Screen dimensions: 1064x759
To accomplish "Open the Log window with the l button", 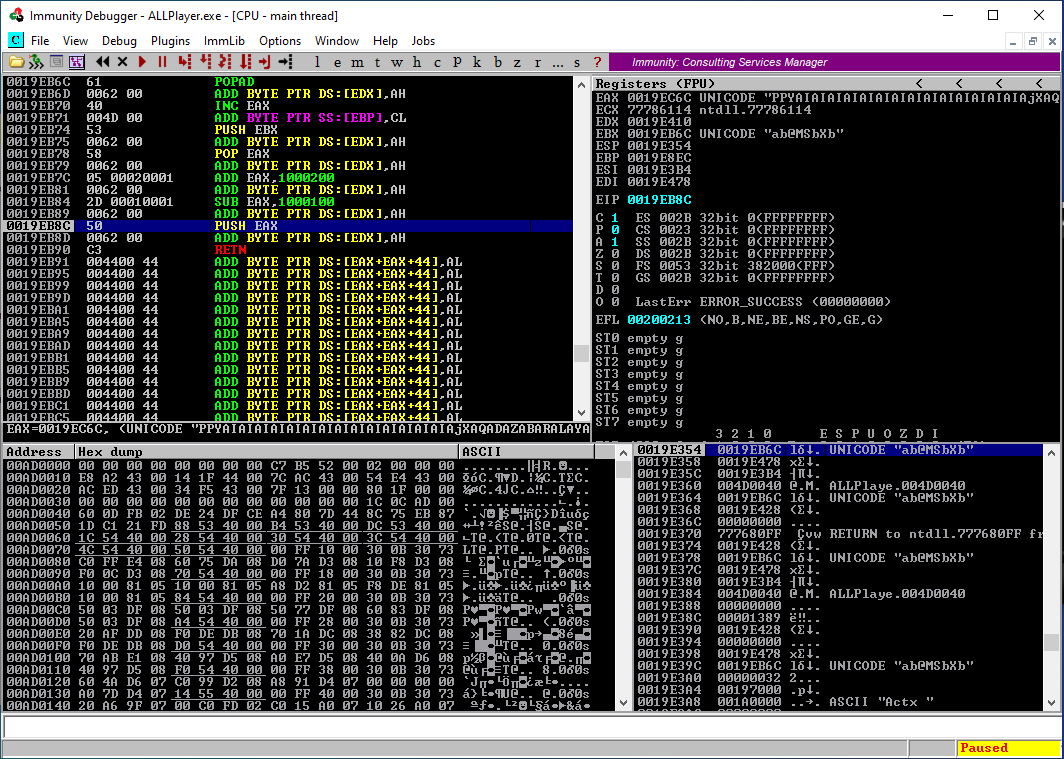I will tap(317, 62).
